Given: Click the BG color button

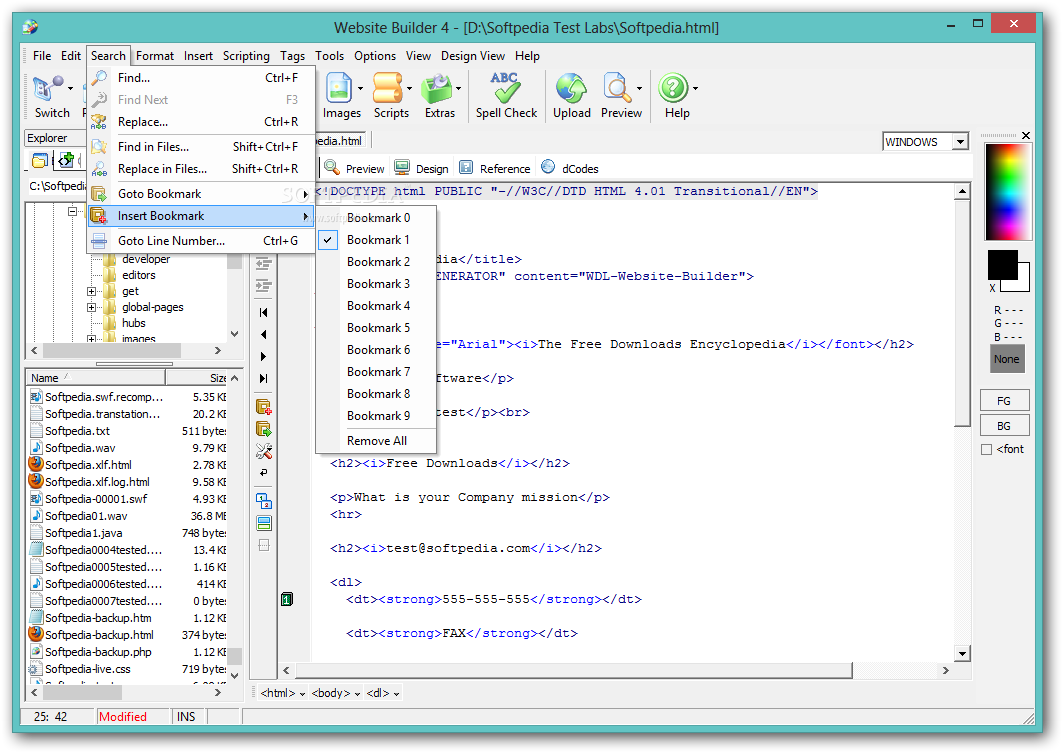Looking at the screenshot, I should (1004, 426).
